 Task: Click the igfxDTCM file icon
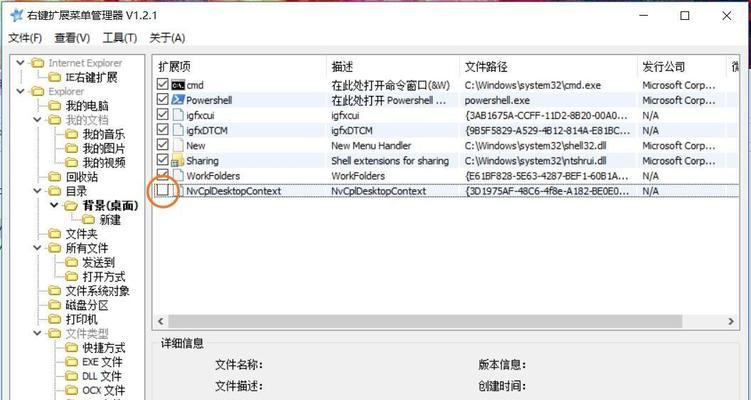point(178,130)
